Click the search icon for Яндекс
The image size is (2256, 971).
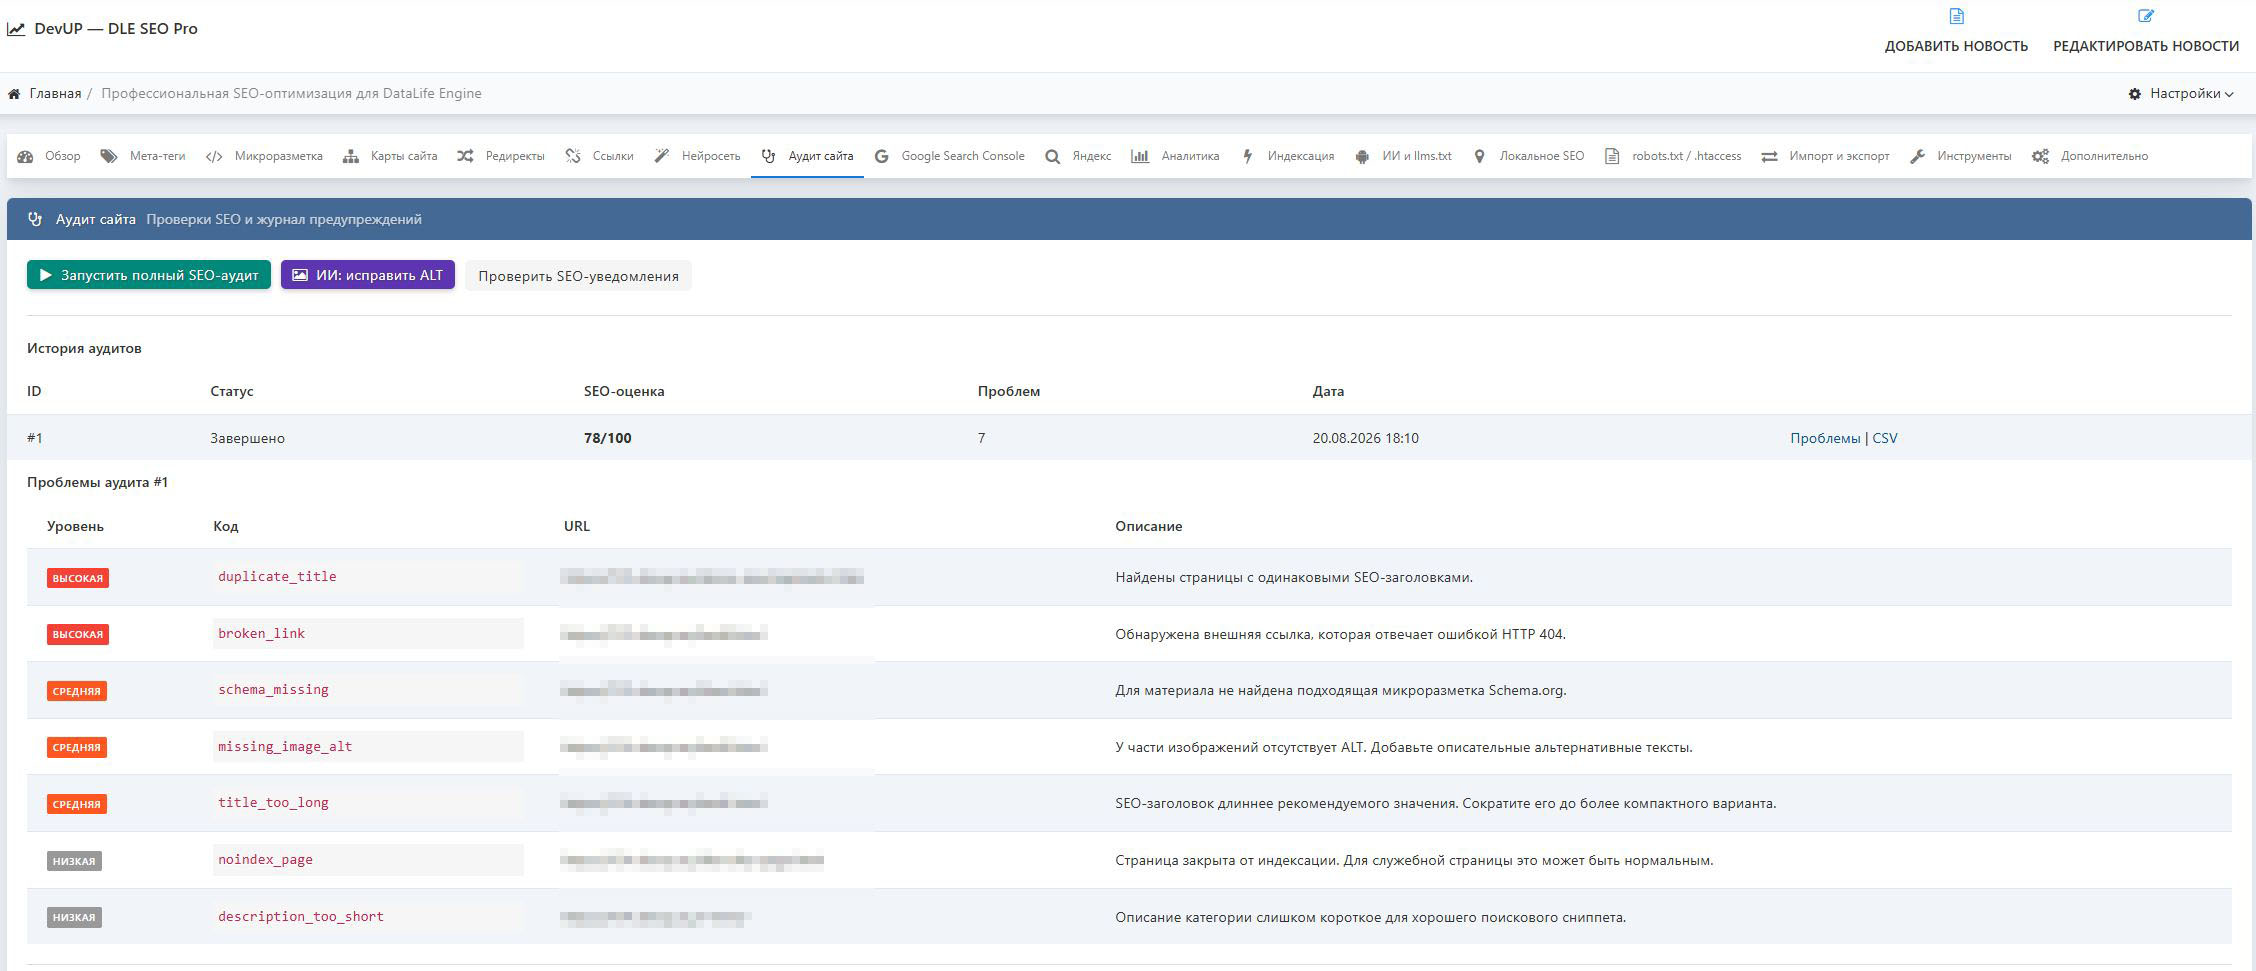pos(1052,157)
